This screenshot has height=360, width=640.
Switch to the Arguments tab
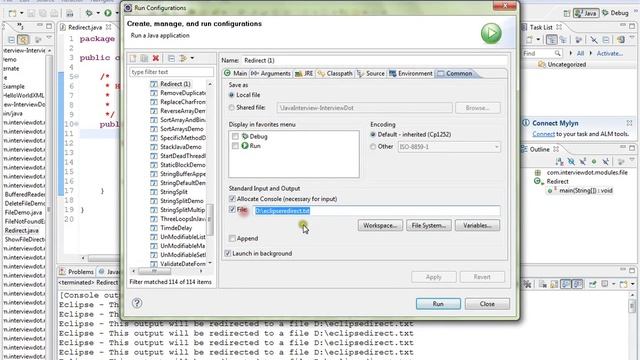pos(271,73)
